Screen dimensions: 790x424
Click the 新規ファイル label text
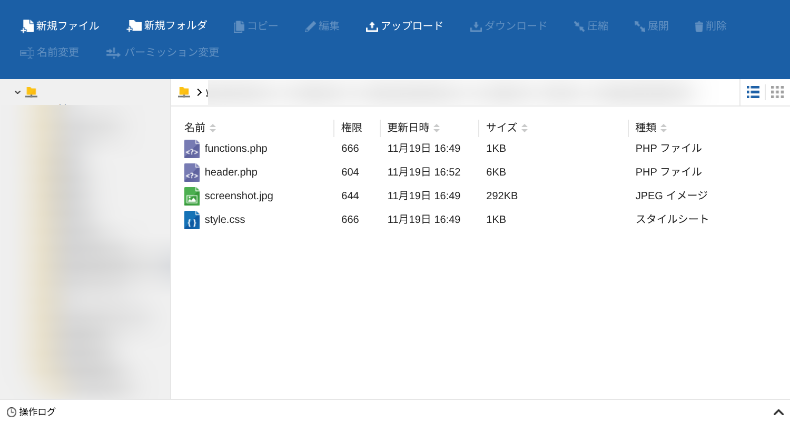(68, 26)
